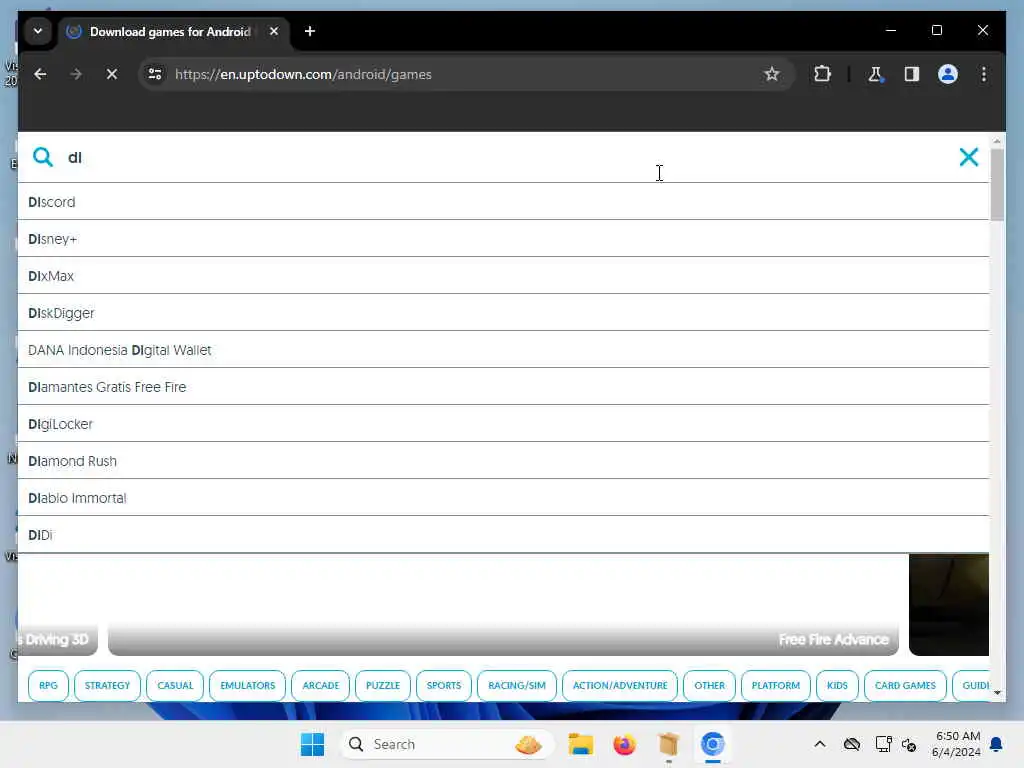Viewport: 1024px width, 768px height.
Task: Open the Other category
Action: 709,685
